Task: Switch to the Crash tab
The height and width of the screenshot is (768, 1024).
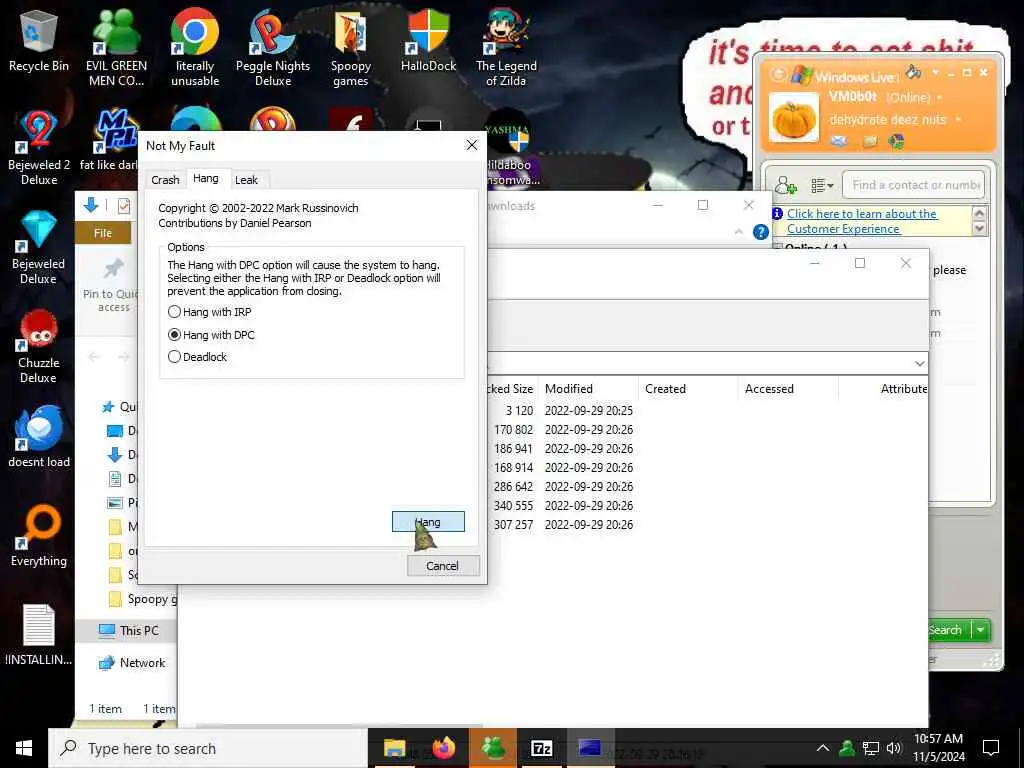Action: coord(165,180)
